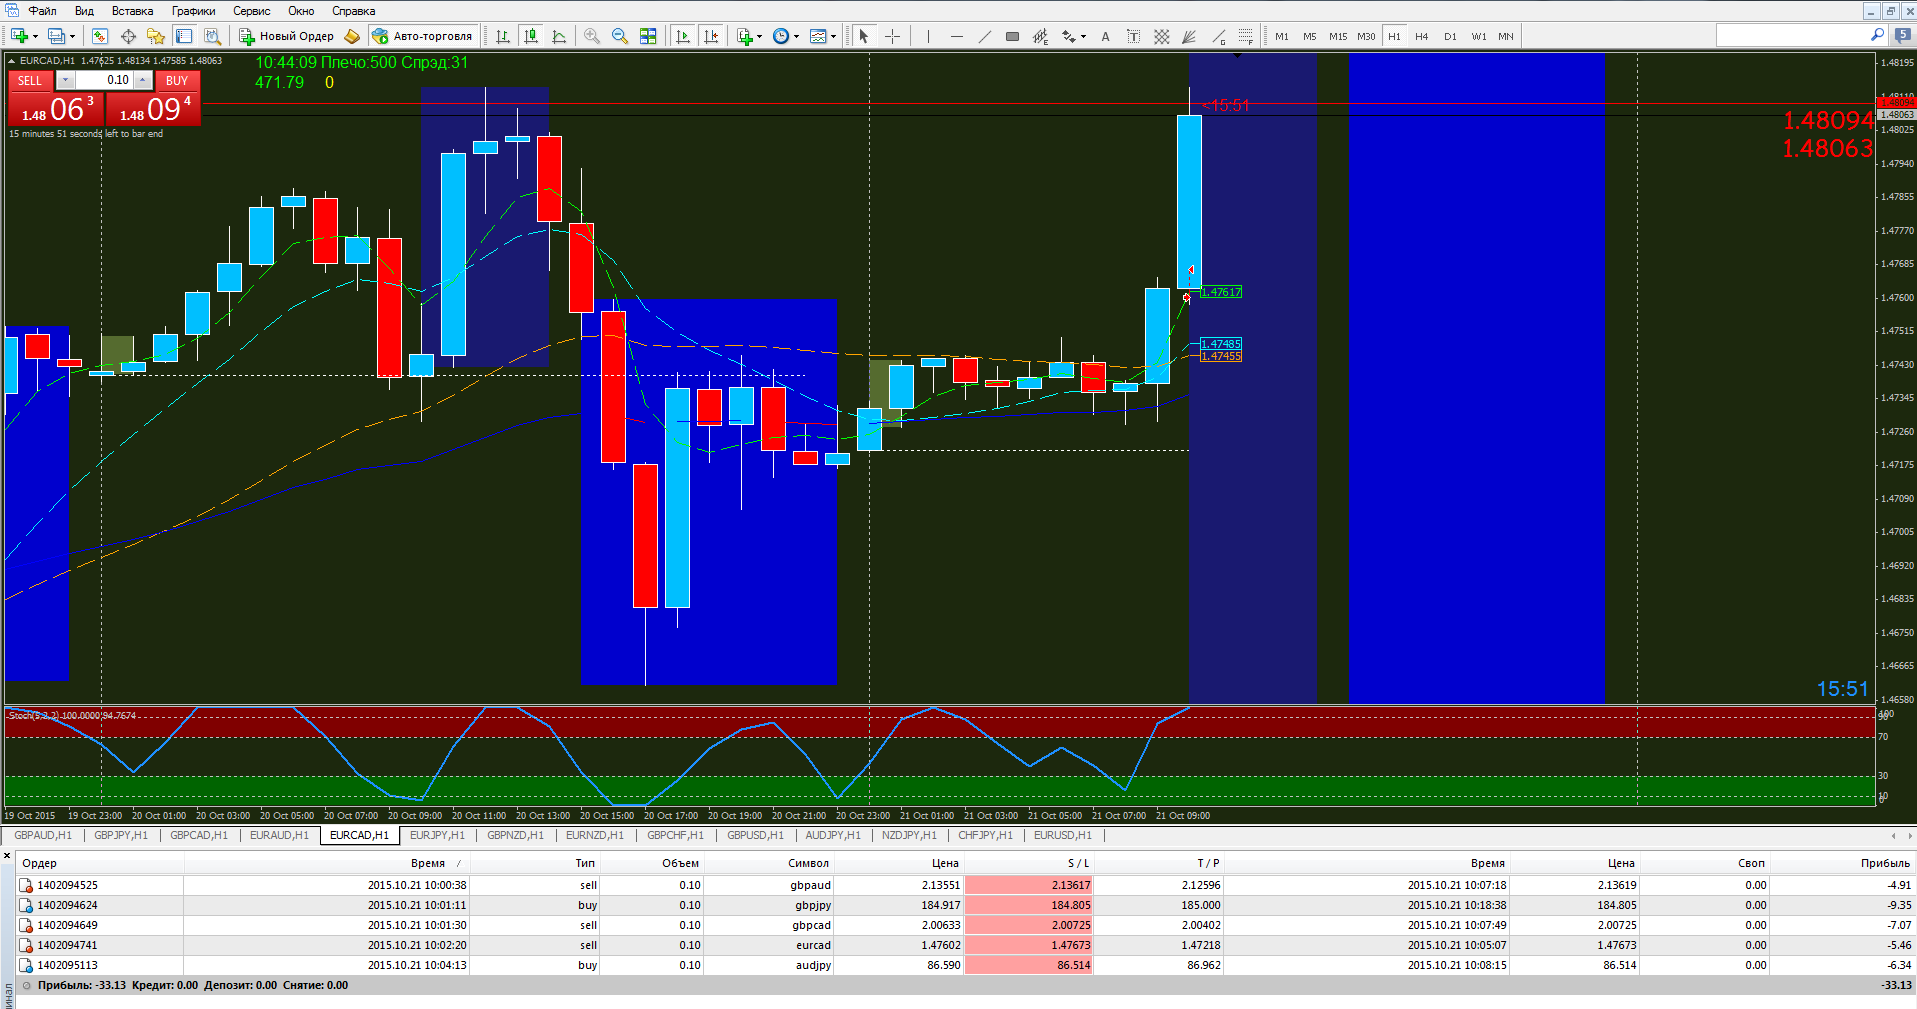This screenshot has height=1009, width=1917.
Task: Toggle chart Auto Scroll
Action: [683, 36]
